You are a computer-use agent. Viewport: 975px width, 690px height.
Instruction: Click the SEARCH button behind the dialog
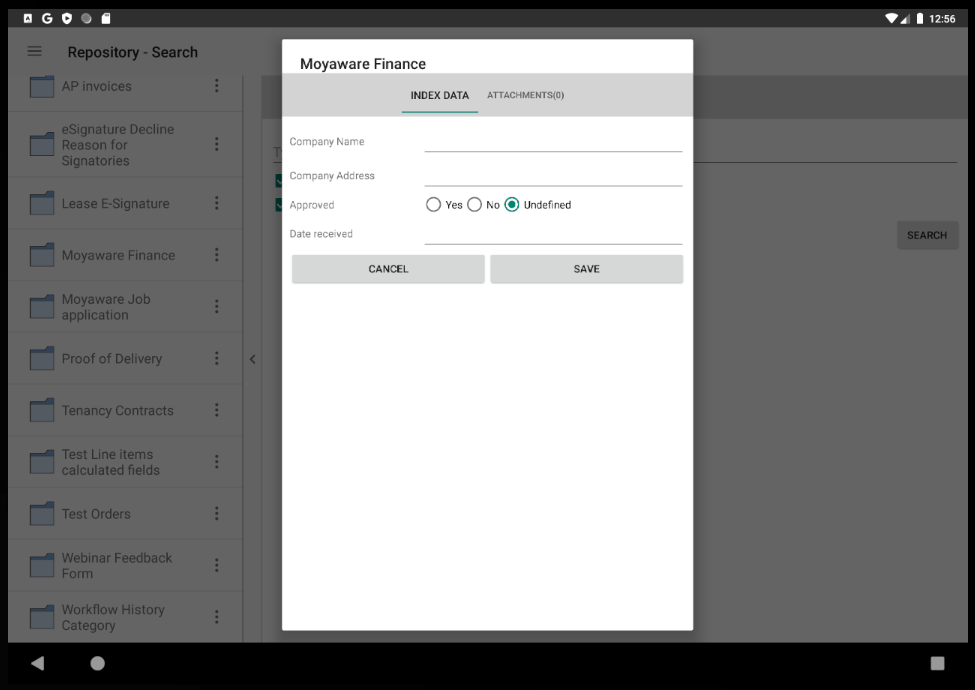click(927, 235)
